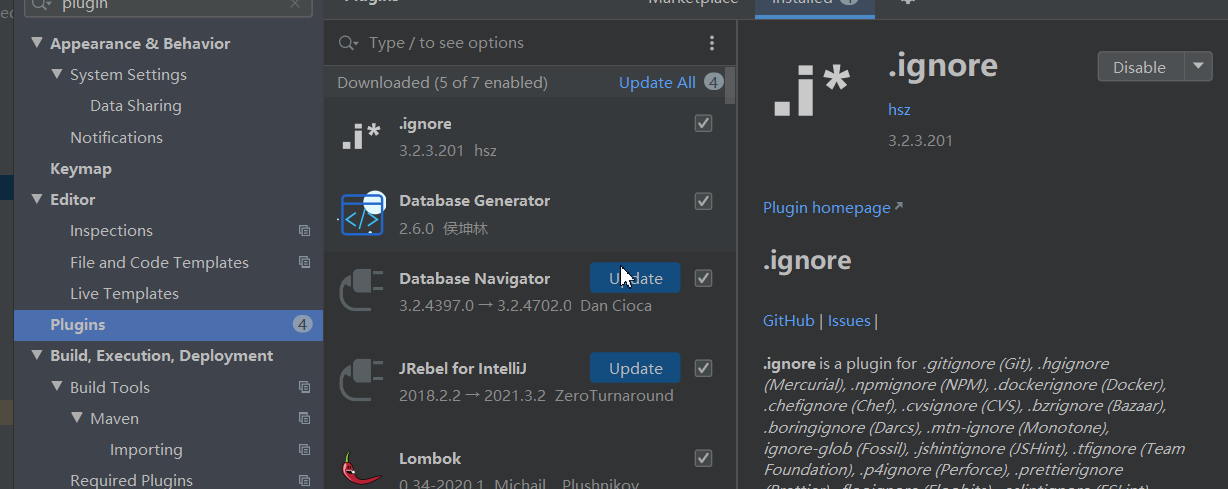
Task: Toggle the .ignore plugin checkbox
Action: coord(703,123)
